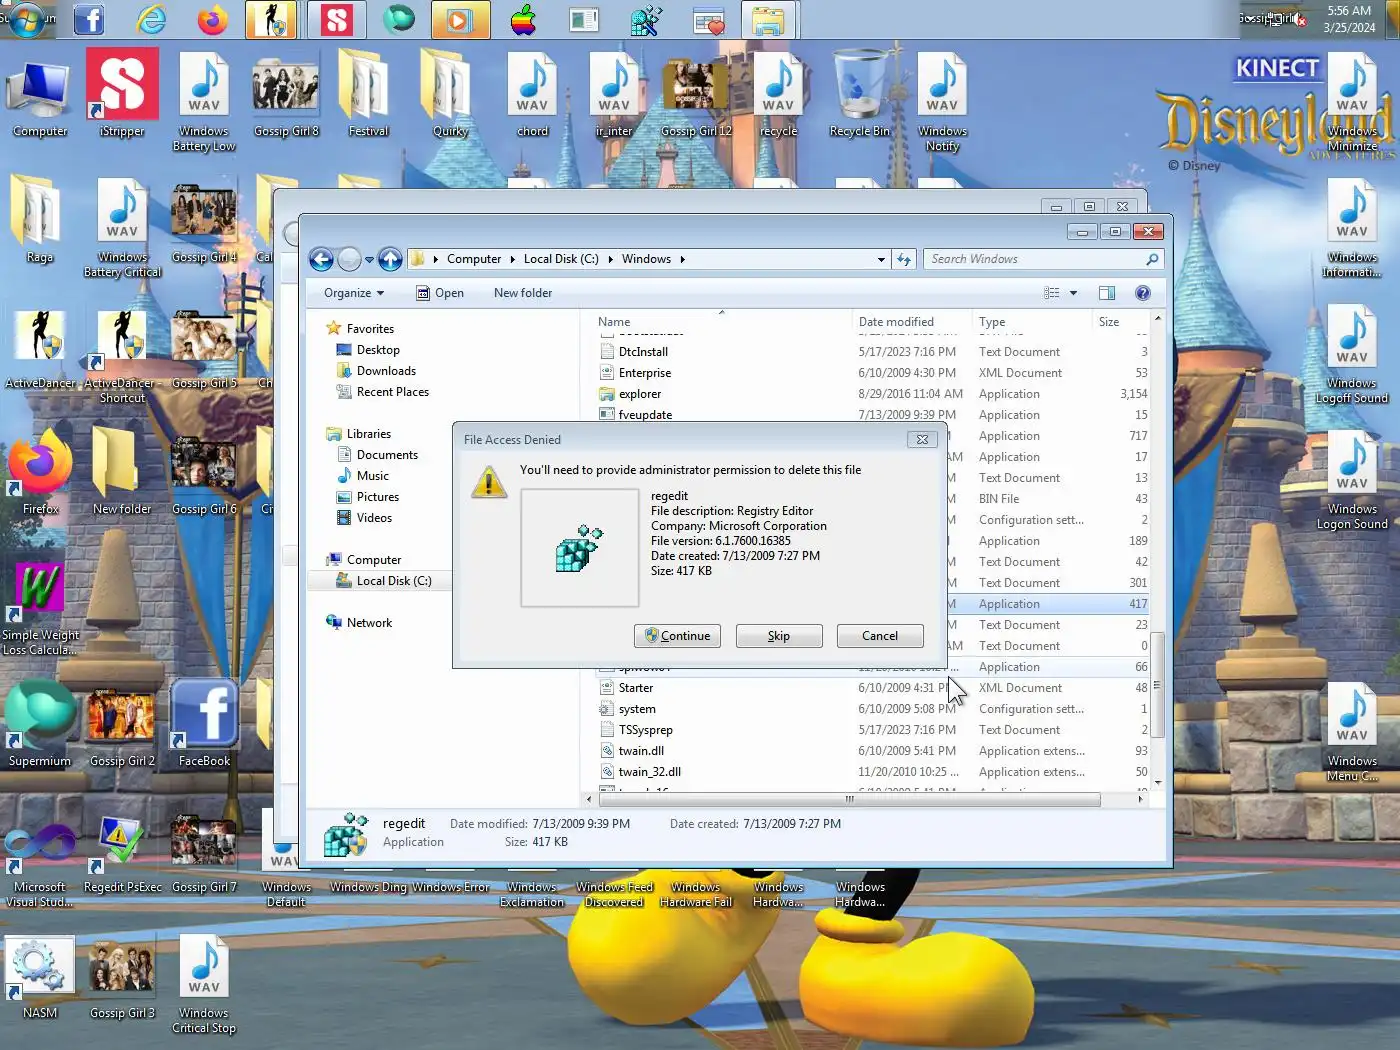
Task: Click the Forward arrow in Explorer
Action: point(349,260)
